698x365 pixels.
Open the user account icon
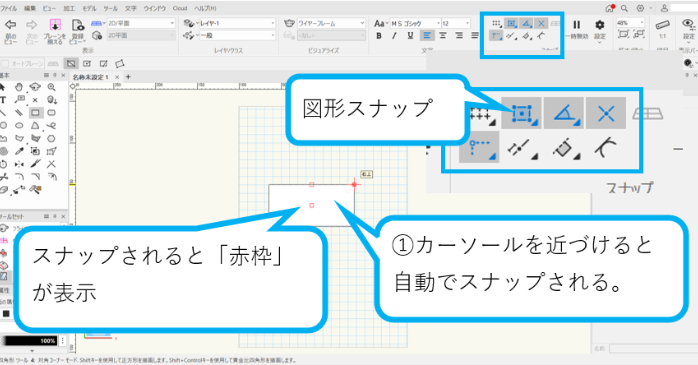(x=664, y=8)
